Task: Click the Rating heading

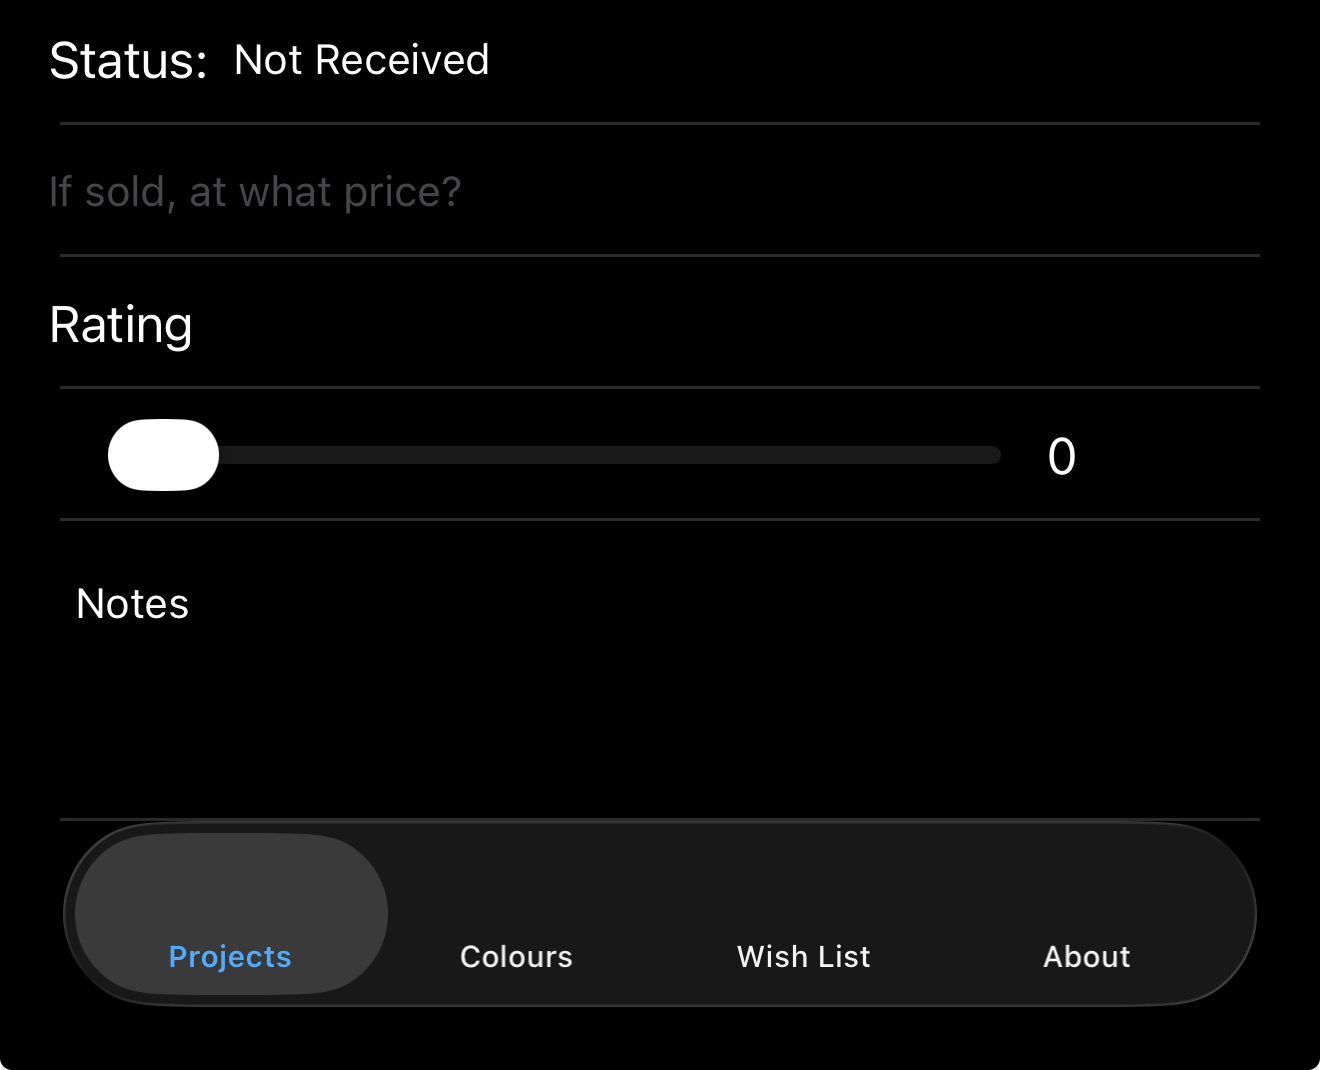Action: (x=121, y=325)
